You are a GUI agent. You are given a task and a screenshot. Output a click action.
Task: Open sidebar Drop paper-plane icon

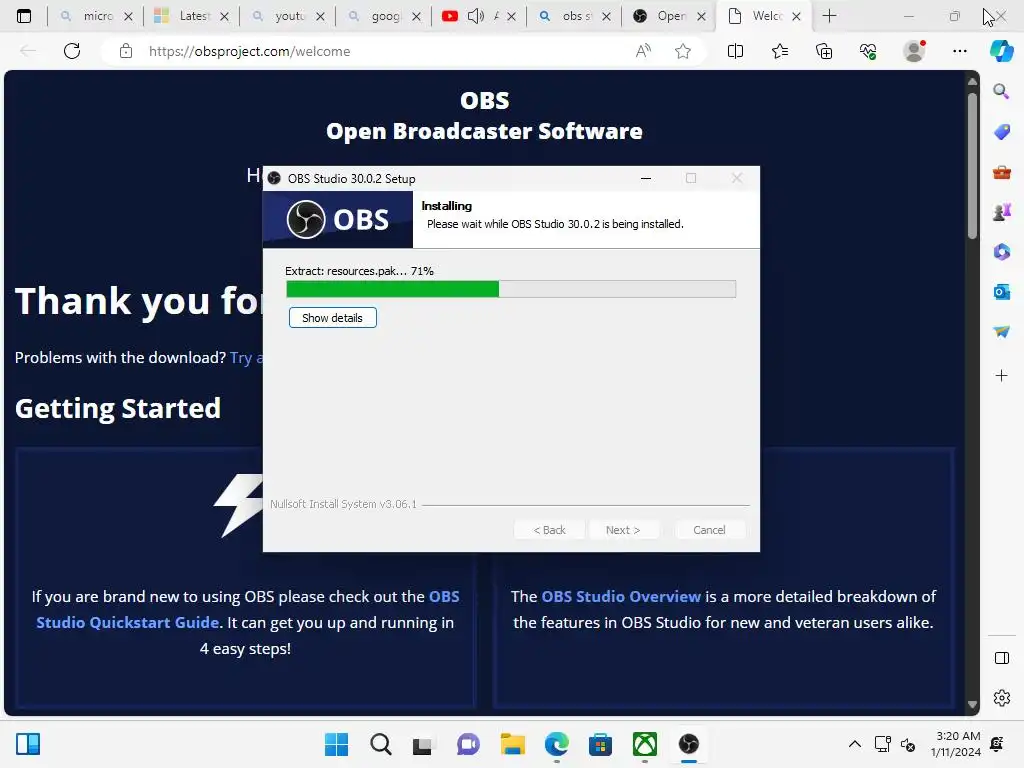pos(1001,332)
